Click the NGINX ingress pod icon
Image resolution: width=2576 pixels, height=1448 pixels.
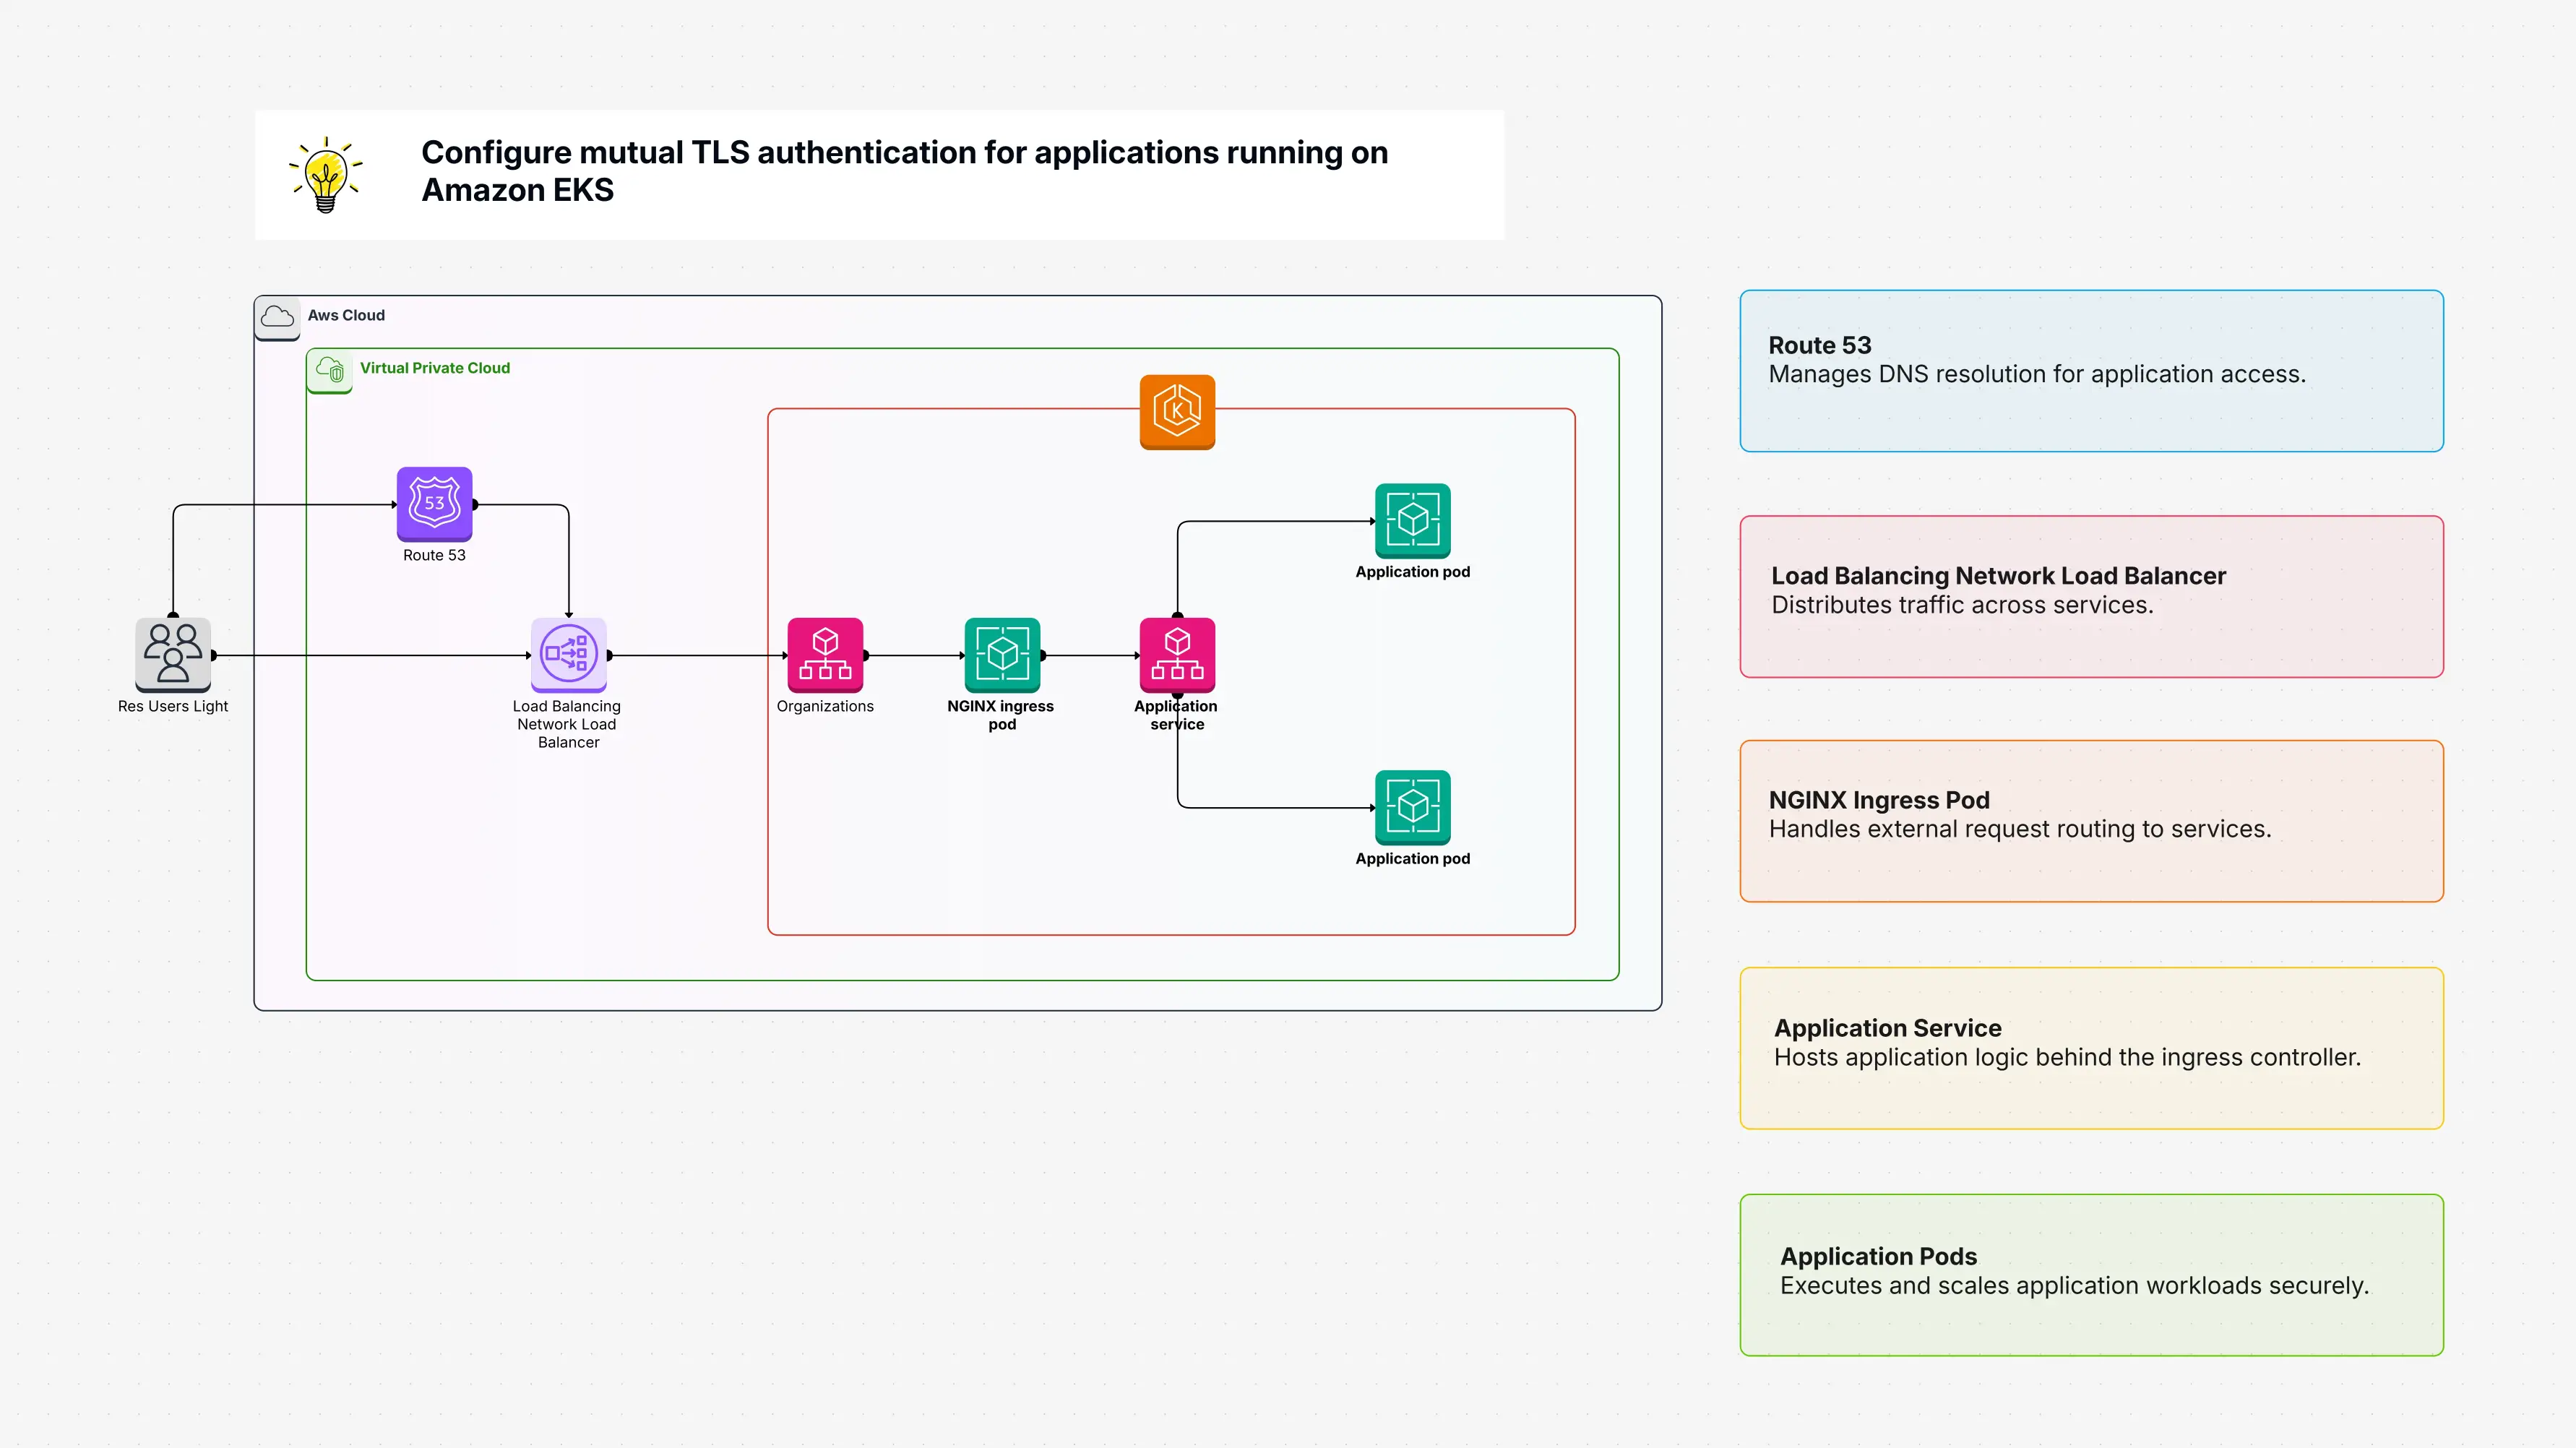point(1002,654)
